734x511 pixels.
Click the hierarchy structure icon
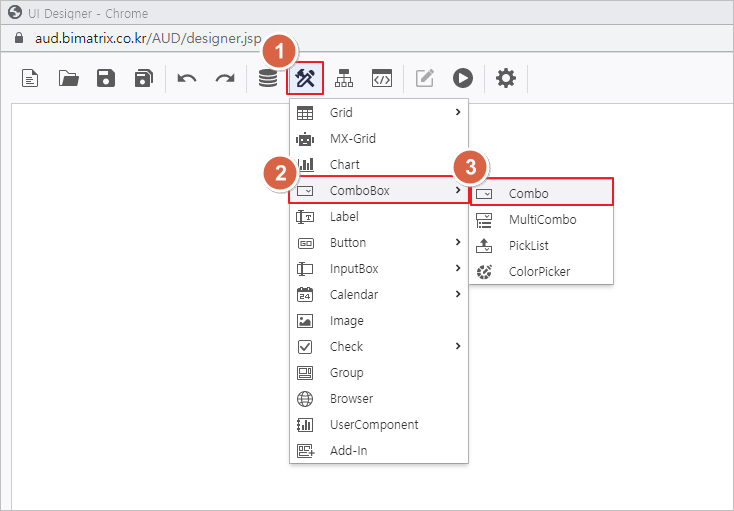[x=344, y=78]
